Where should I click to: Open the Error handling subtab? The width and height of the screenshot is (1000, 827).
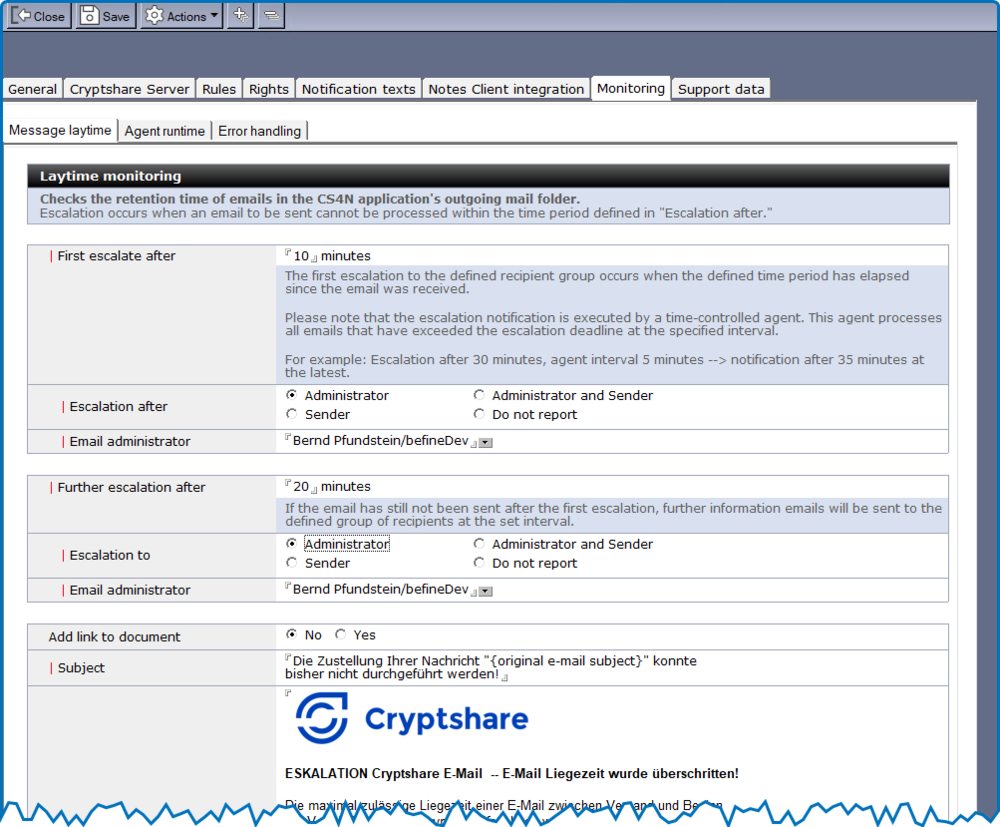point(259,131)
